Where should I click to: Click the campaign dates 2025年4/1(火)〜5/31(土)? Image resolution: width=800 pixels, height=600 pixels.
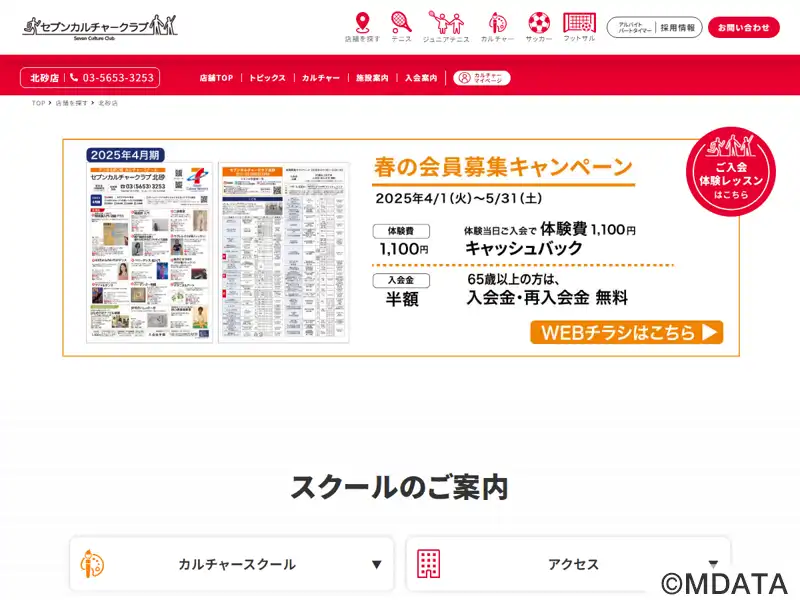pos(459,198)
